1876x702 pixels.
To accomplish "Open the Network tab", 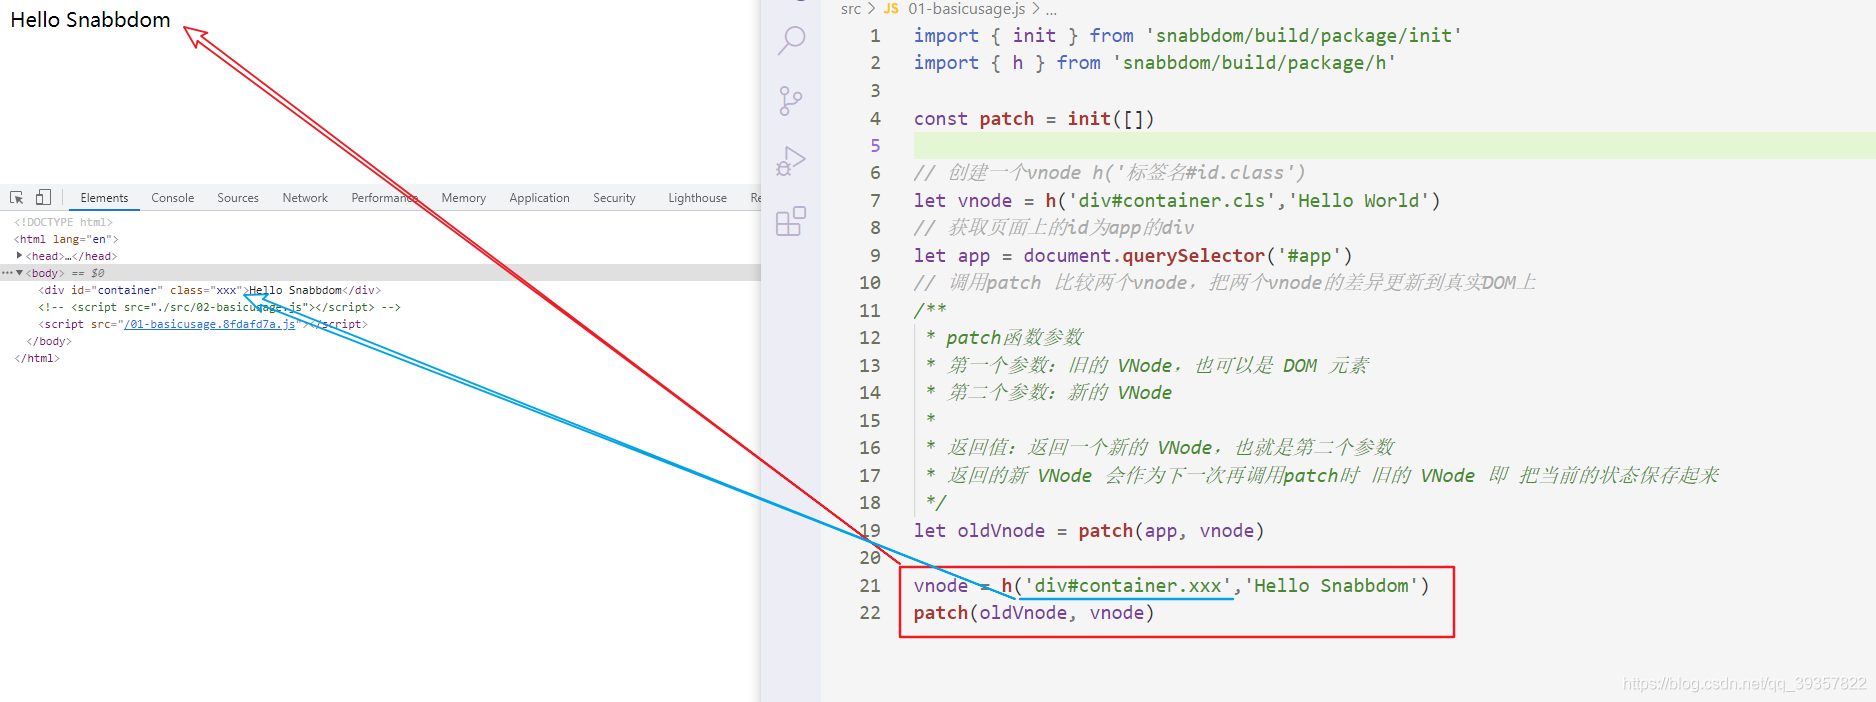I will point(305,198).
